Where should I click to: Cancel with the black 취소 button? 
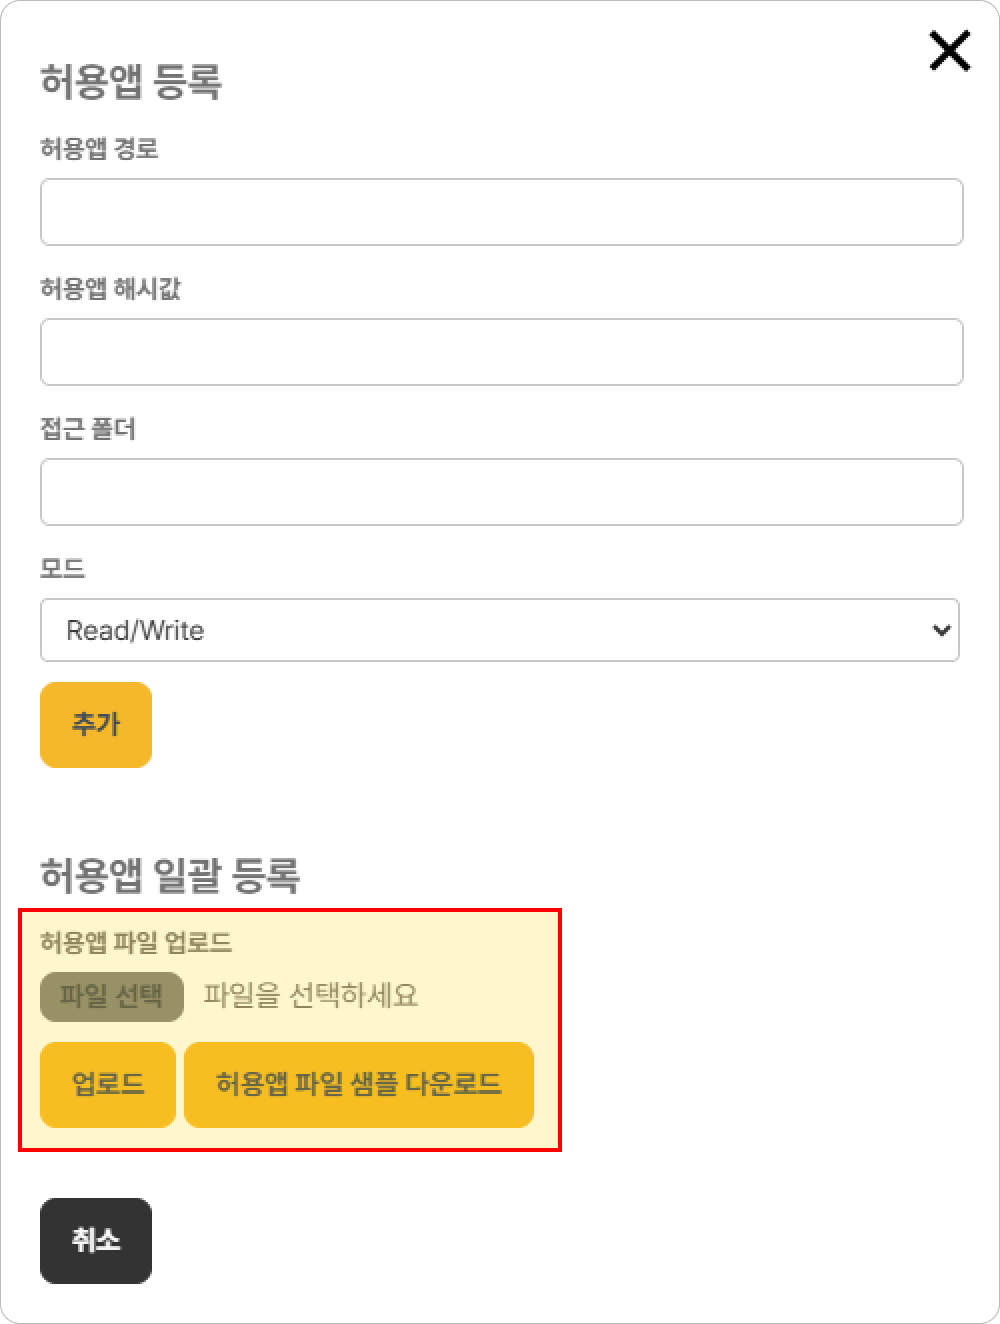pyautogui.click(x=96, y=1240)
